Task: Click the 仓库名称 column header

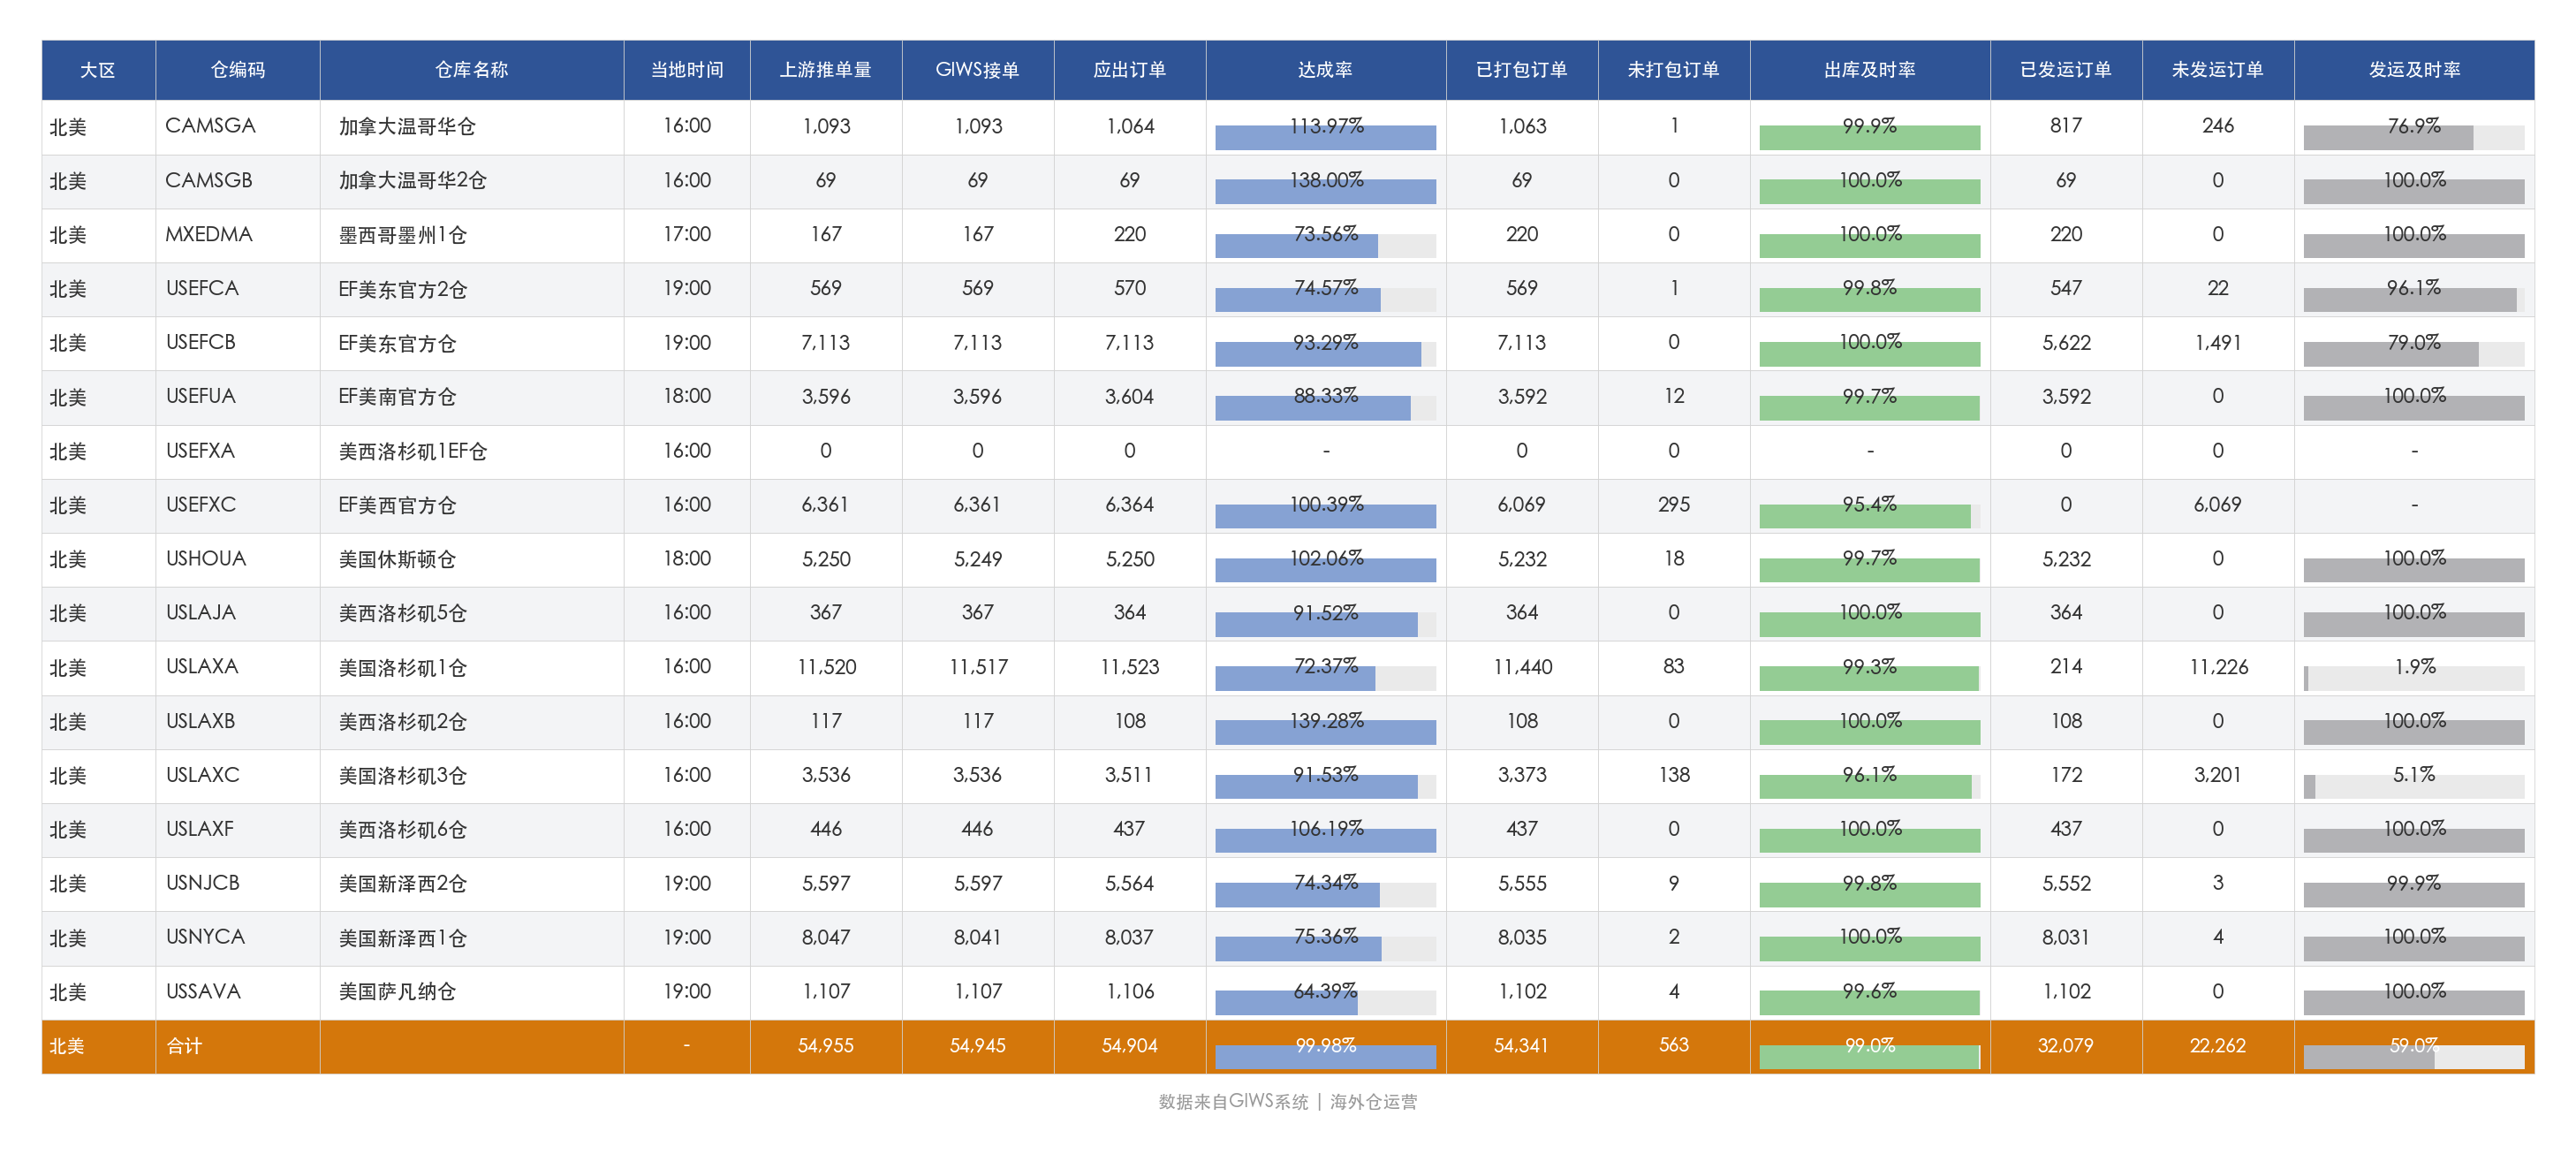Action: click(x=471, y=70)
